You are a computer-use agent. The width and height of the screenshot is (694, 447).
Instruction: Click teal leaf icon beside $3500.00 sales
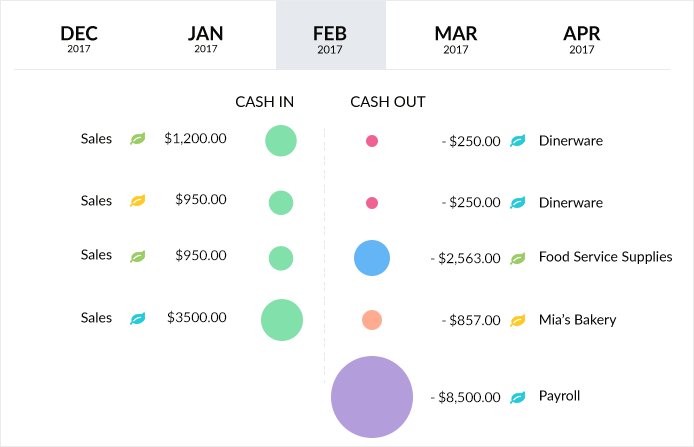(x=138, y=319)
